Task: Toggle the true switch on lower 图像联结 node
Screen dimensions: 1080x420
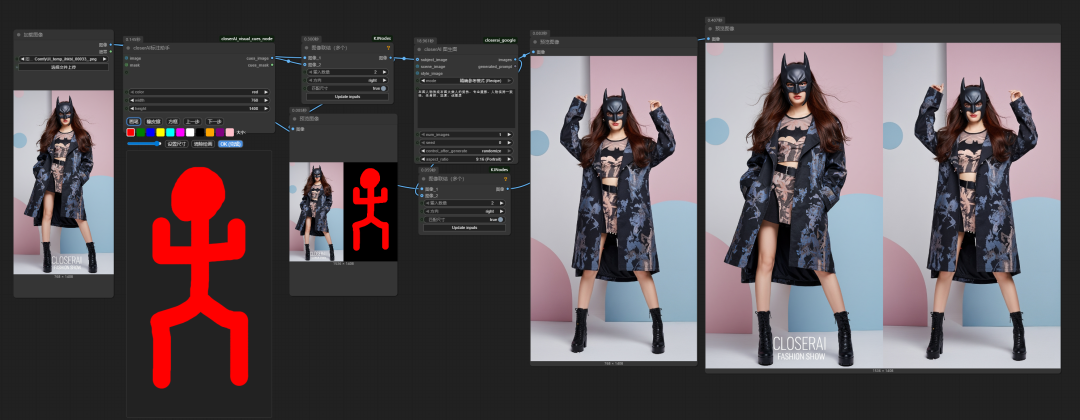Action: pyautogui.click(x=500, y=219)
